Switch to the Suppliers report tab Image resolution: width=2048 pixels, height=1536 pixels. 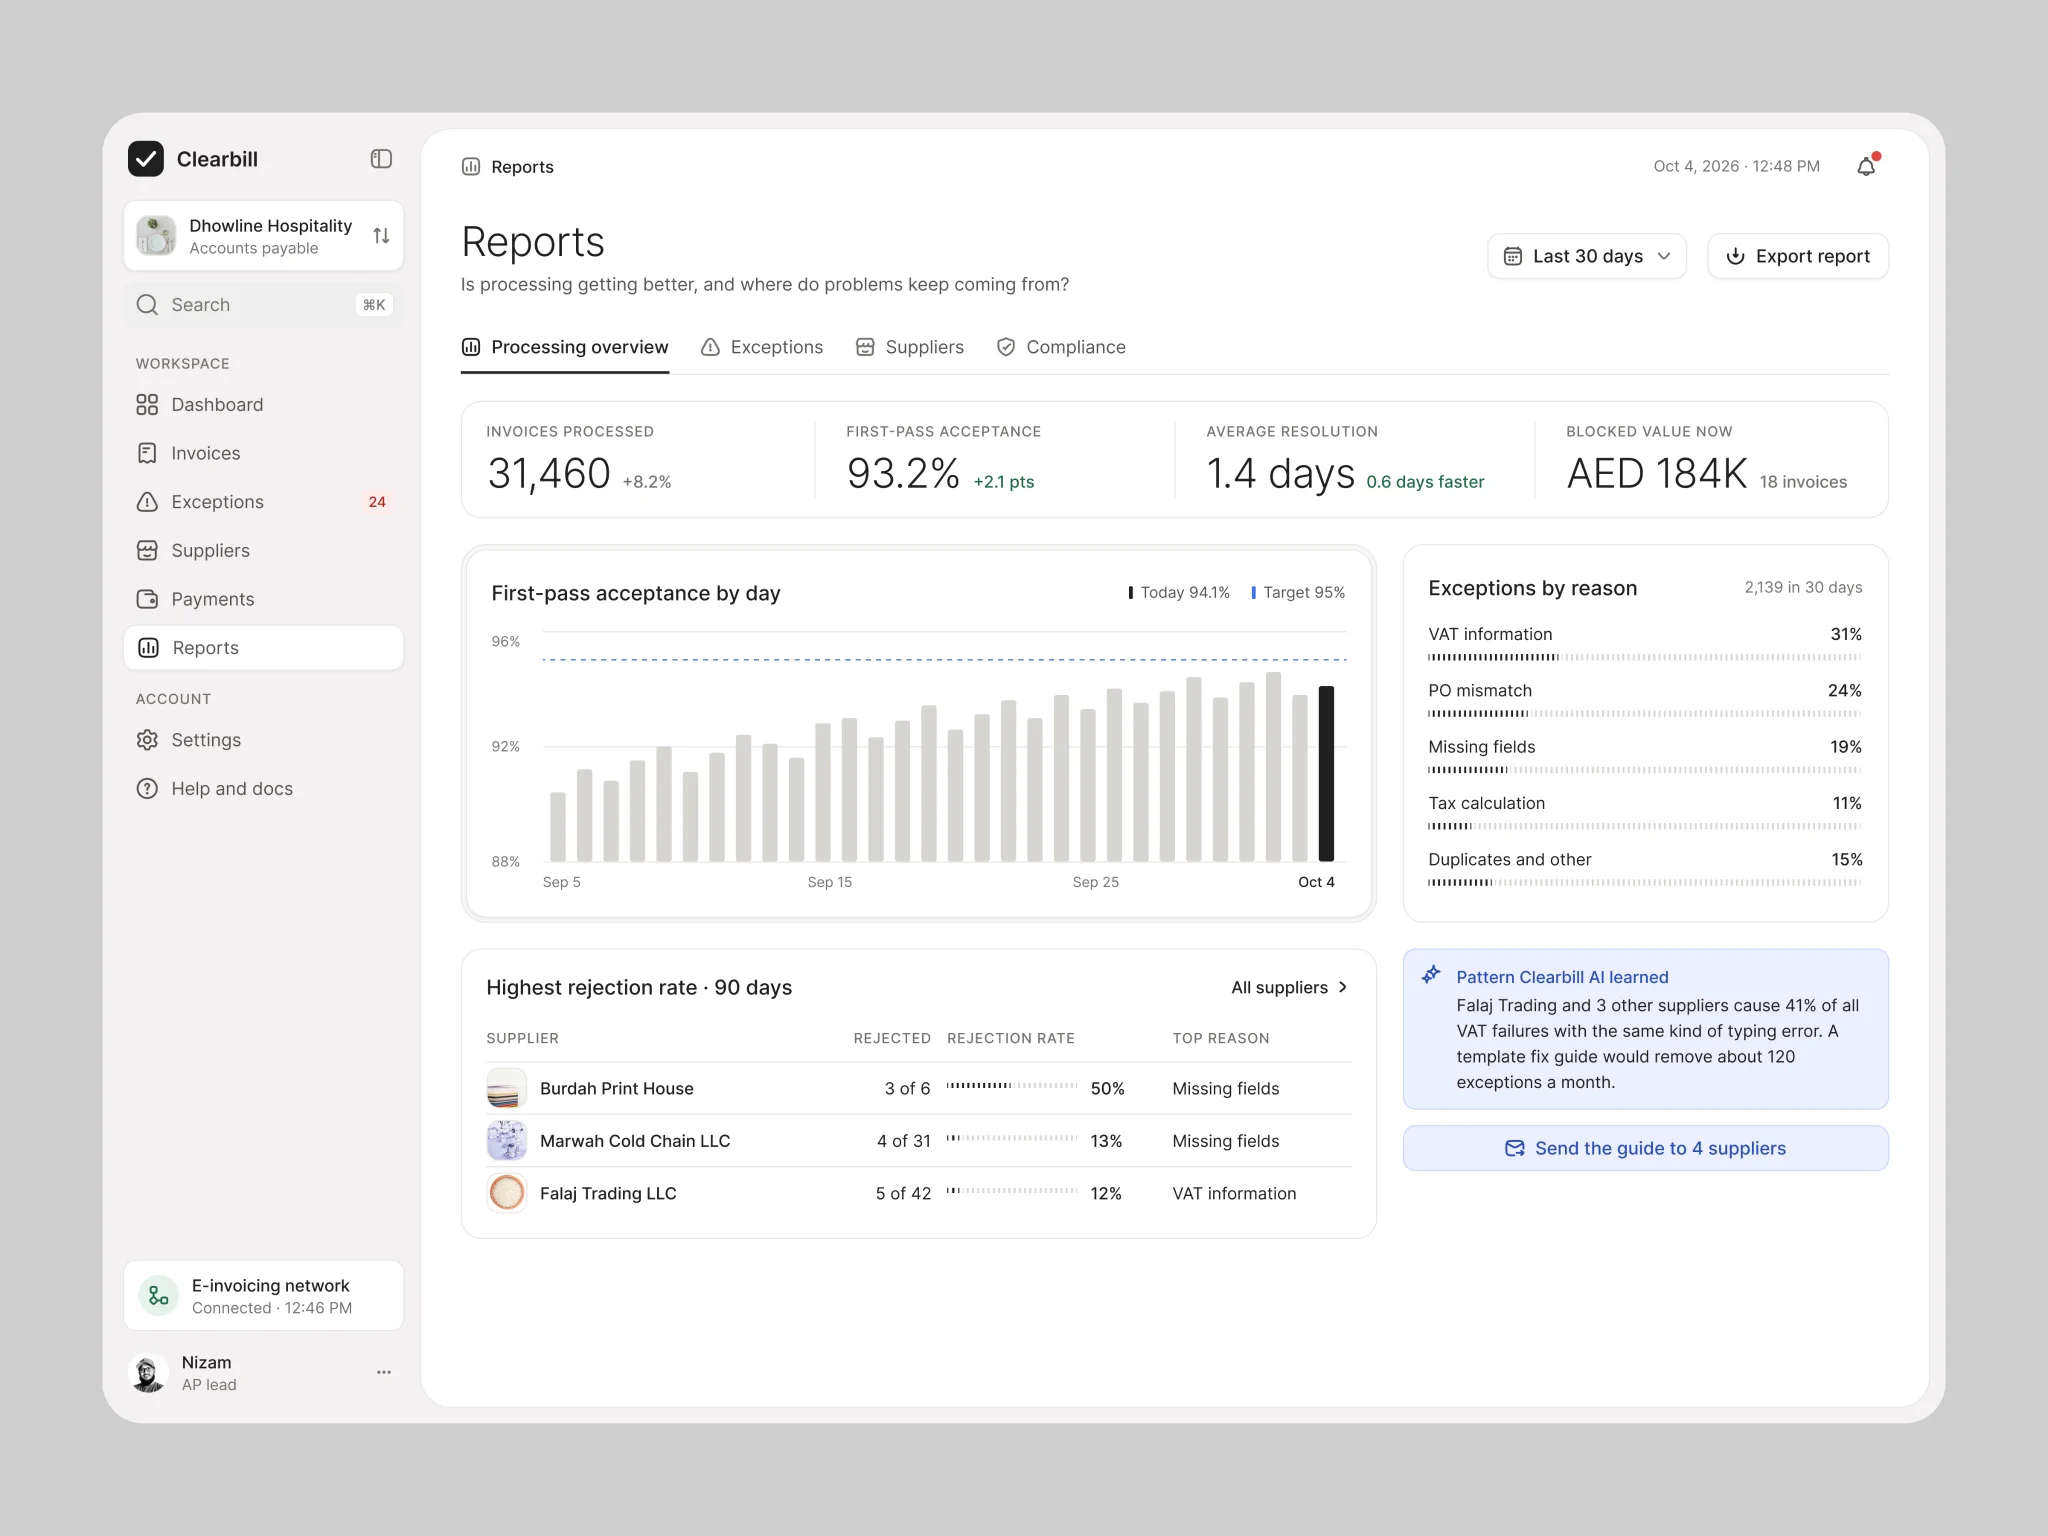pyautogui.click(x=910, y=347)
